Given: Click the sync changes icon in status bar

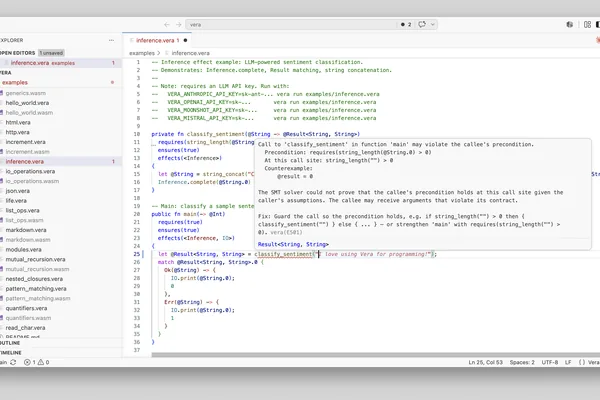Looking at the screenshot, I should (x=13, y=362).
